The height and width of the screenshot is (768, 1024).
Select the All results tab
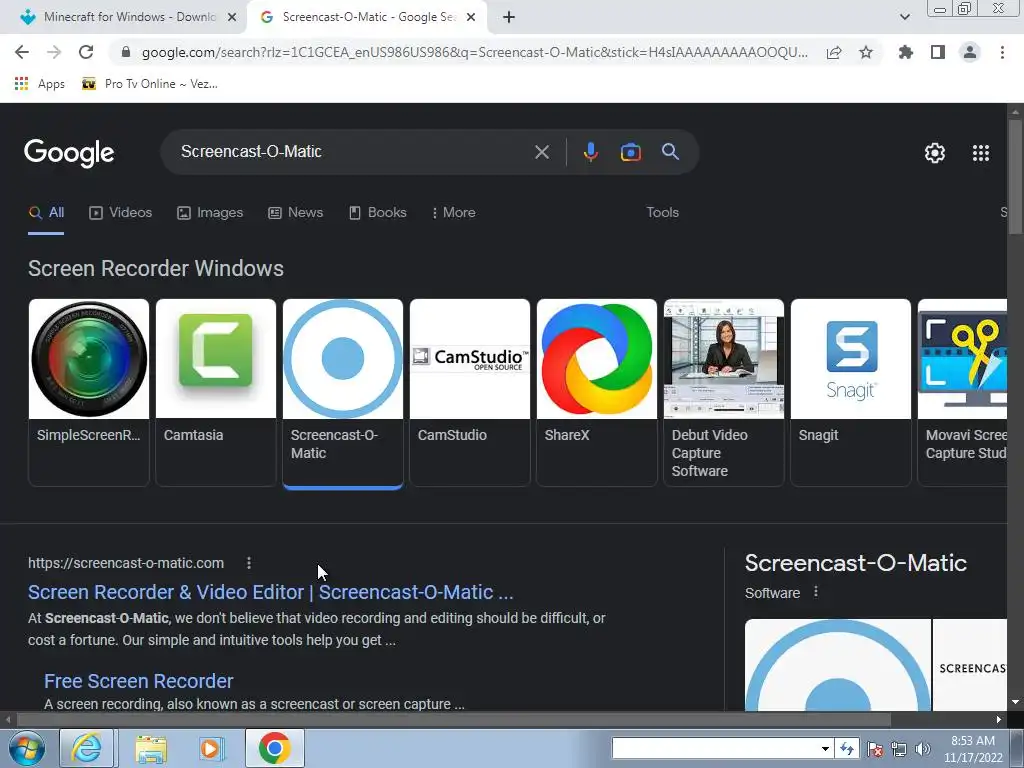tap(46, 213)
